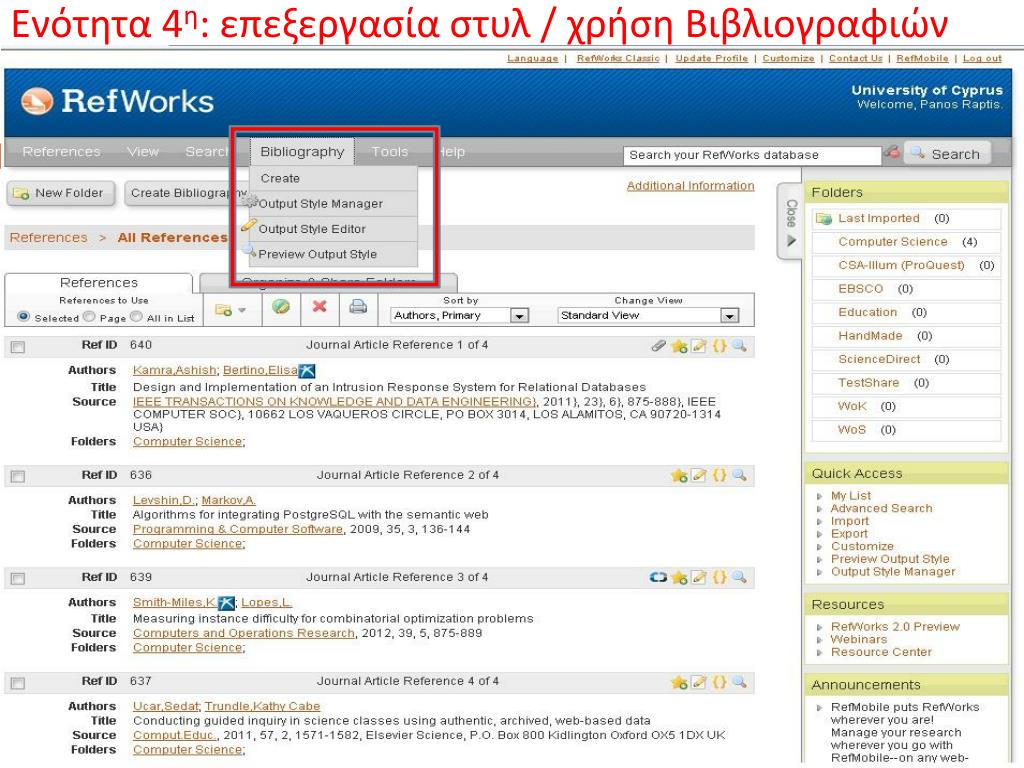
Task: Select checkbox for reference 637
Action: 18,683
